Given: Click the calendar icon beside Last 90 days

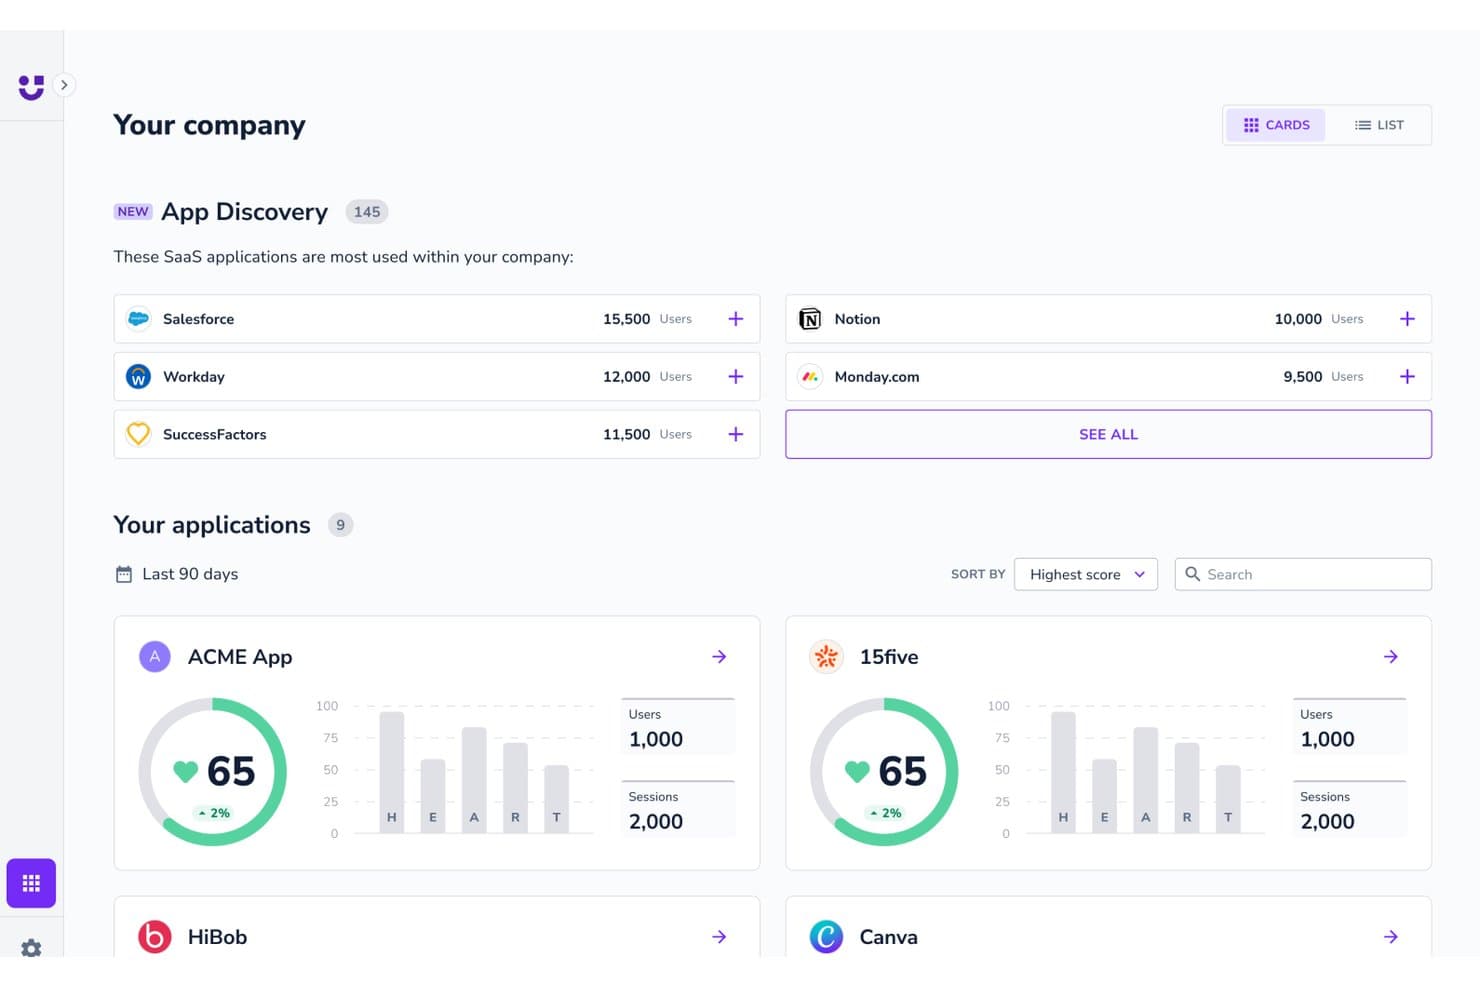Looking at the screenshot, I should (124, 574).
